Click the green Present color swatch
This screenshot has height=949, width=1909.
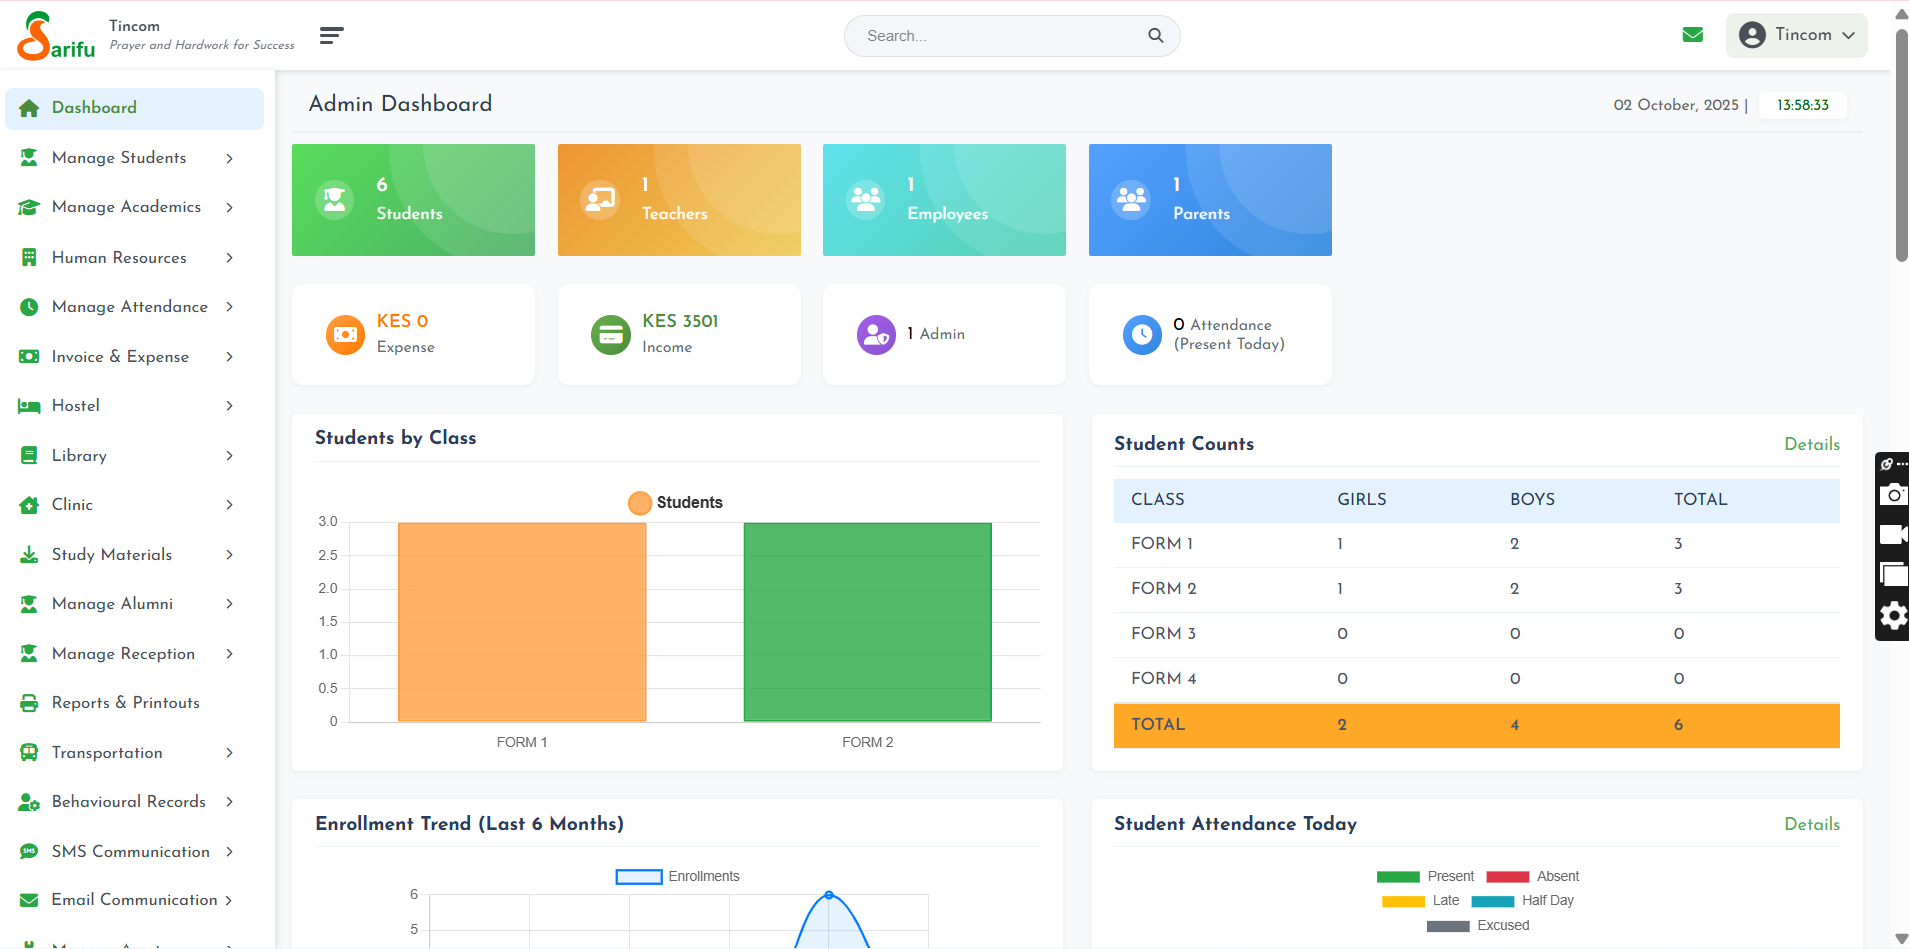pos(1397,877)
